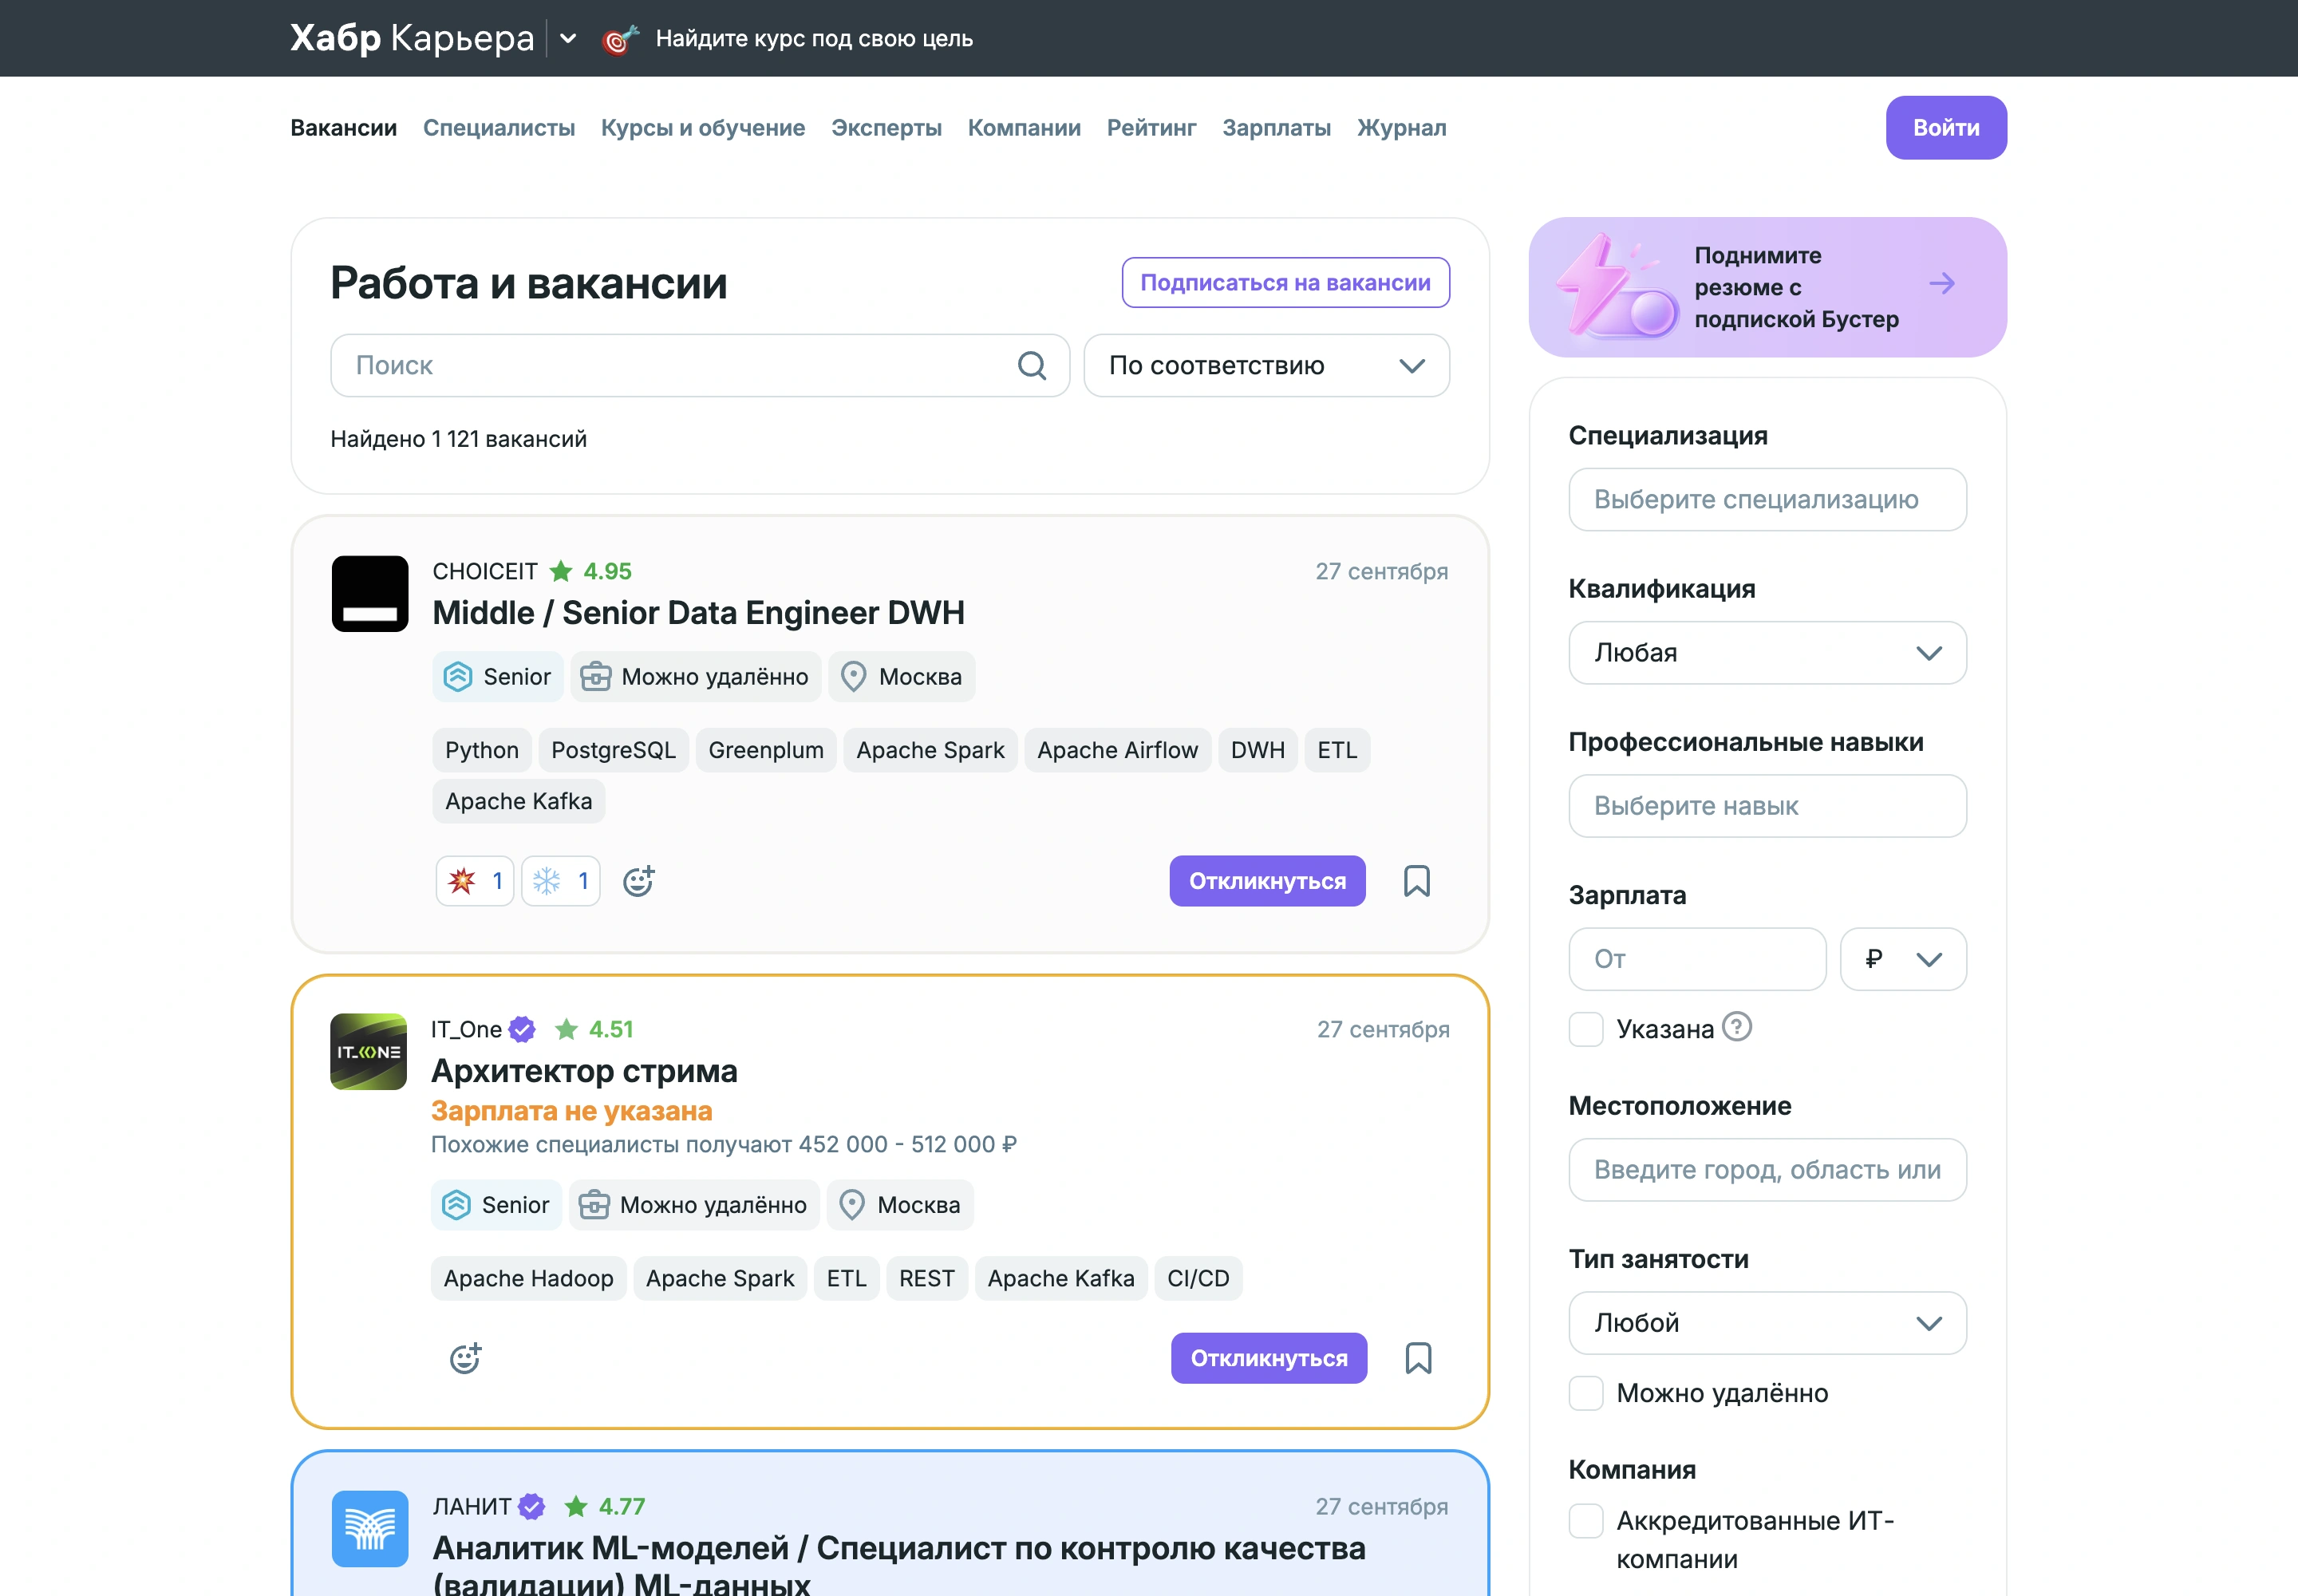Viewport: 2298px width, 1596px height.
Task: Click the IT_One rating star 4.51
Action: point(567,1029)
